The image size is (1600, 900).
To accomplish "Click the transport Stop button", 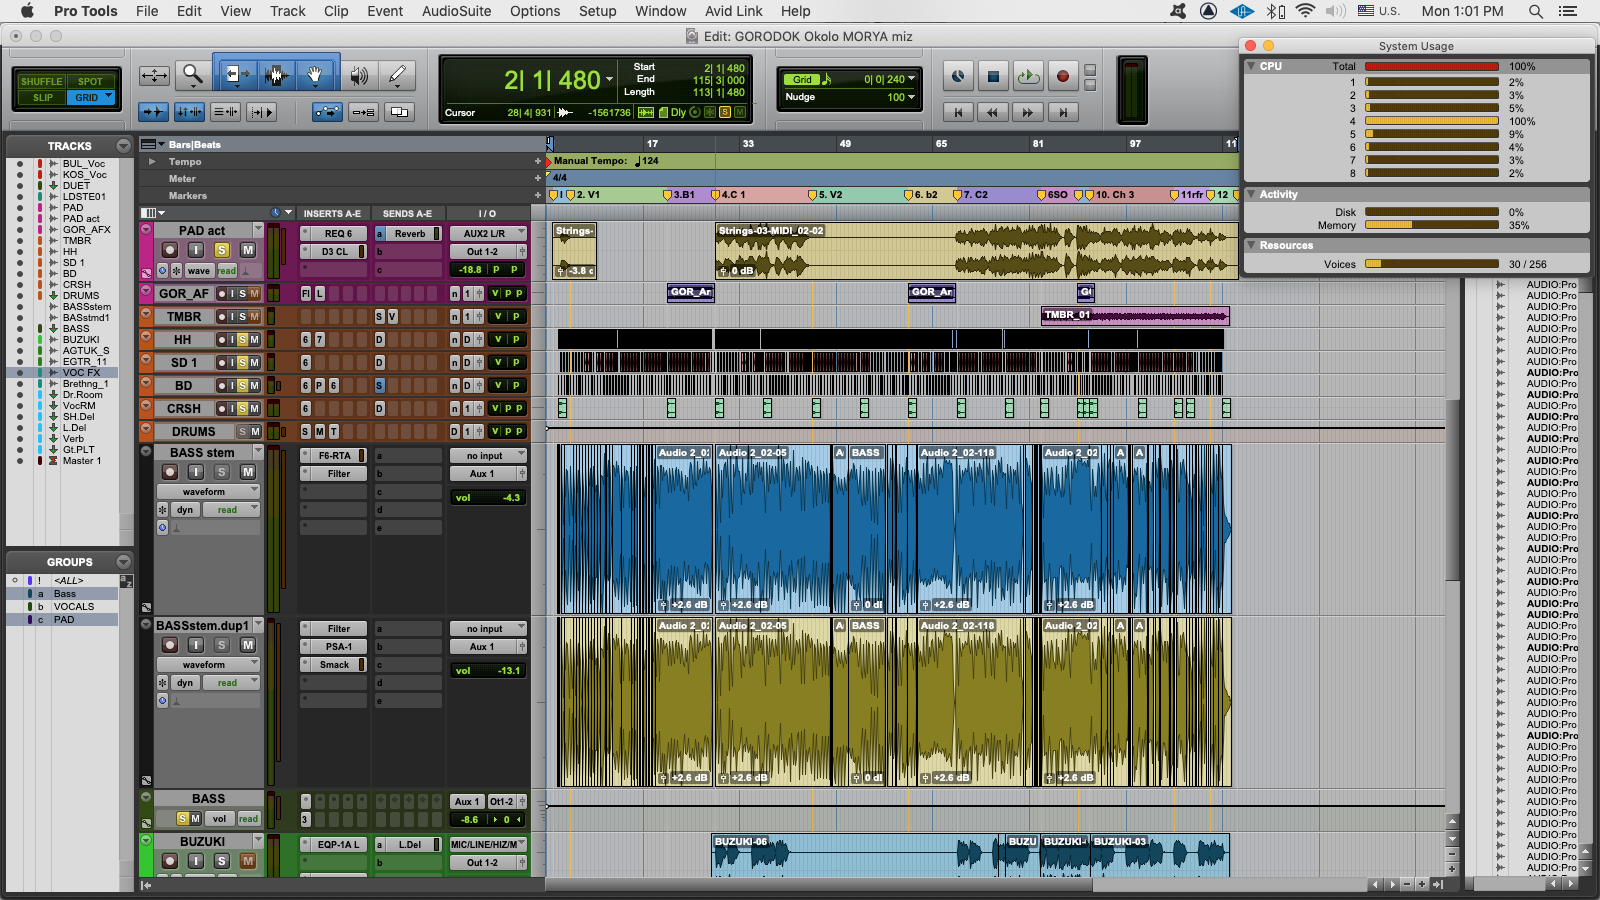I will (993, 76).
